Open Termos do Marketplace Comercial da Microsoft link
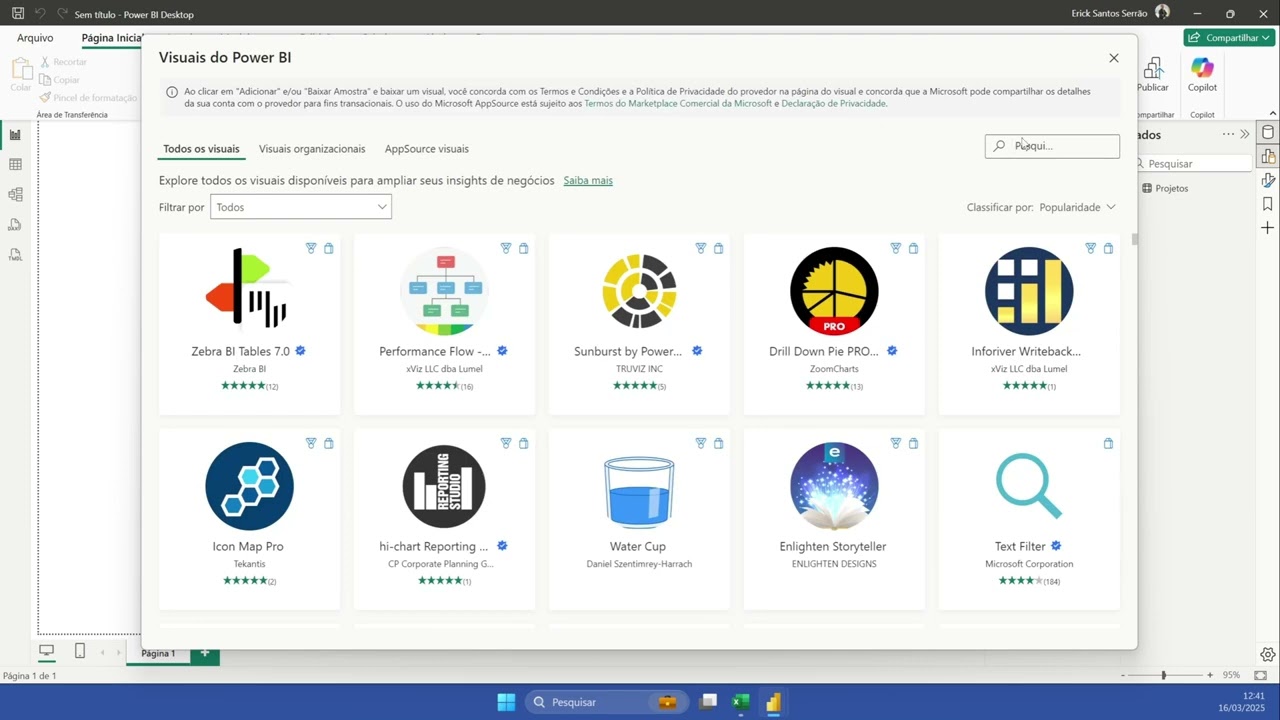The width and height of the screenshot is (1280, 720). point(678,103)
